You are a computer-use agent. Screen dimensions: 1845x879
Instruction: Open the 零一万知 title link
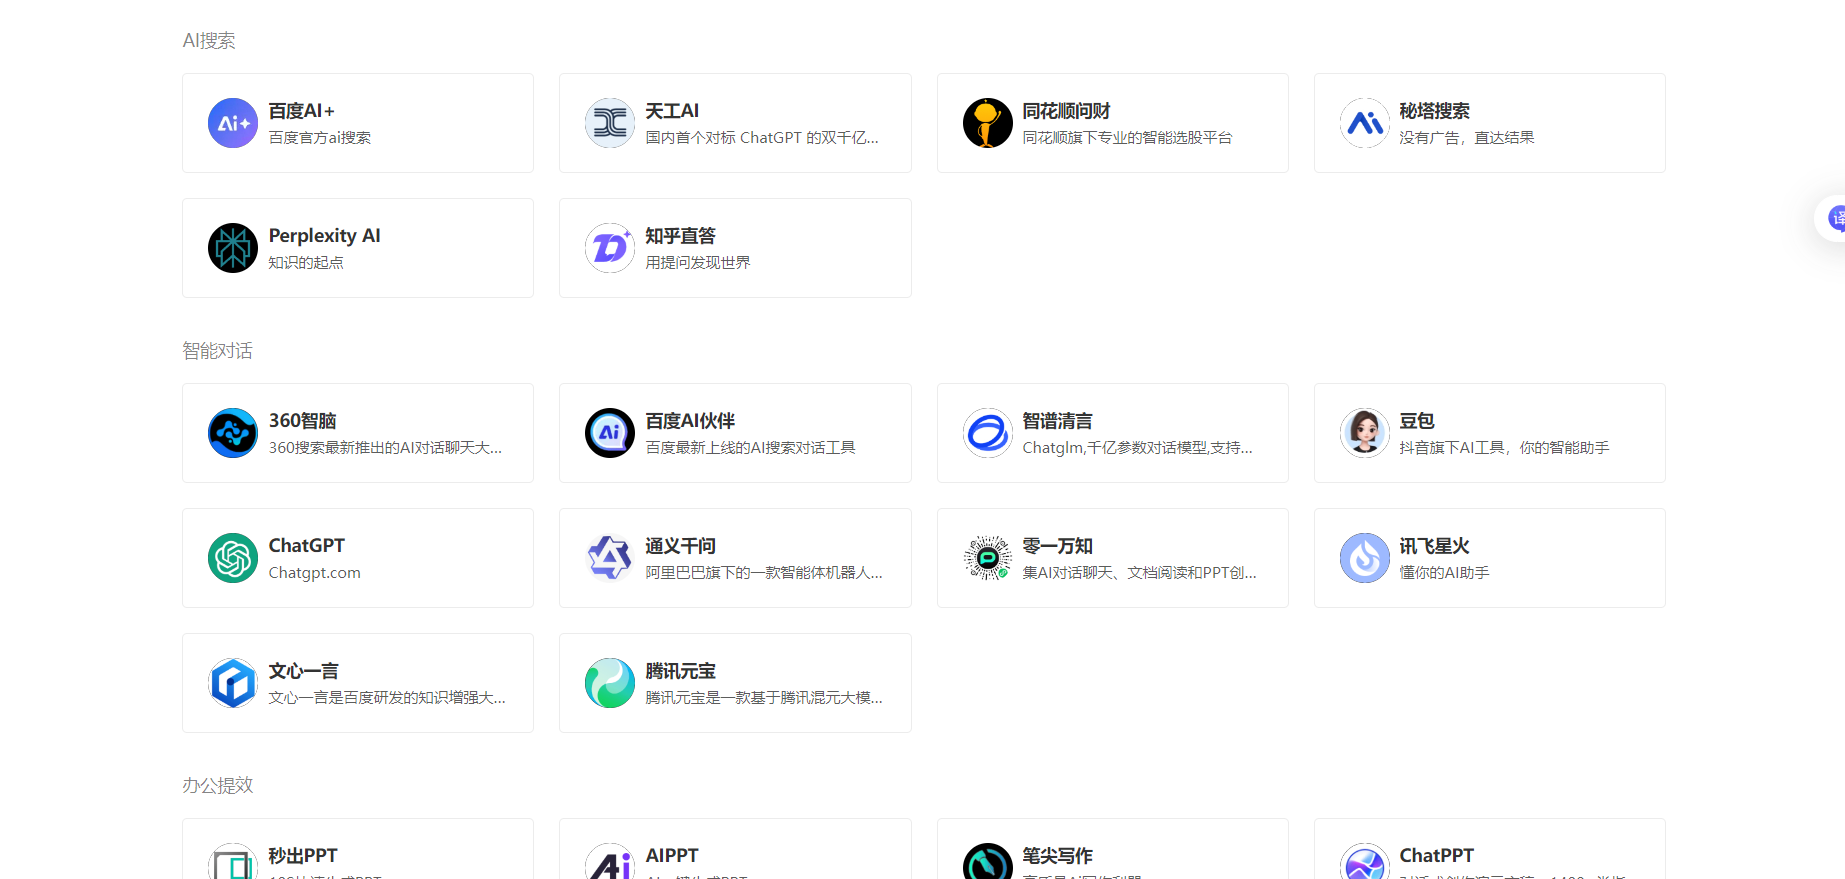[x=1057, y=546]
